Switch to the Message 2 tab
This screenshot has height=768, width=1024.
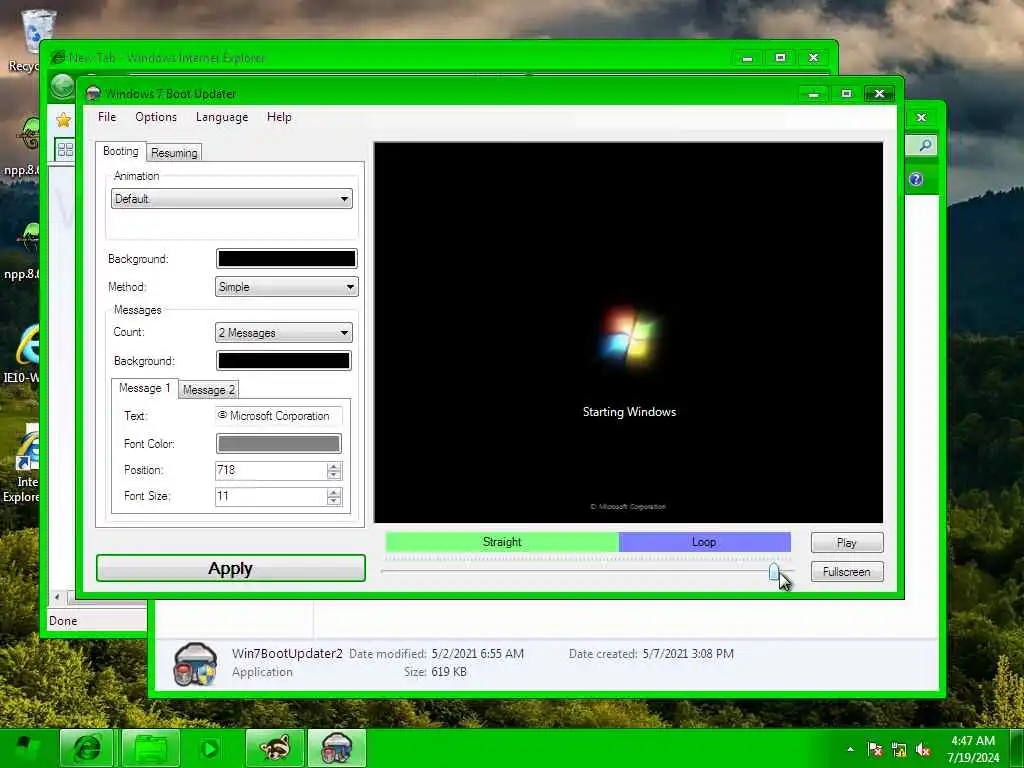(208, 390)
